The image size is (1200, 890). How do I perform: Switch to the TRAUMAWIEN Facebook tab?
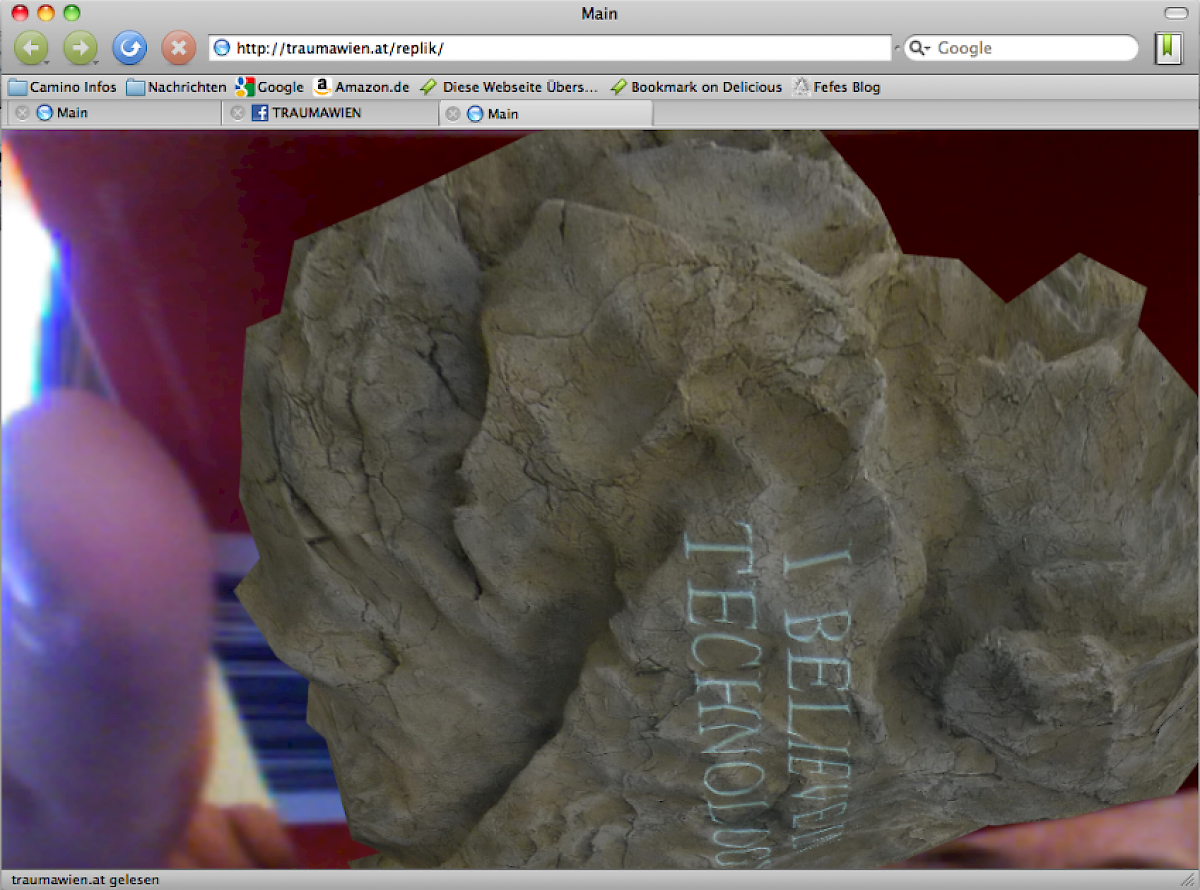point(316,113)
